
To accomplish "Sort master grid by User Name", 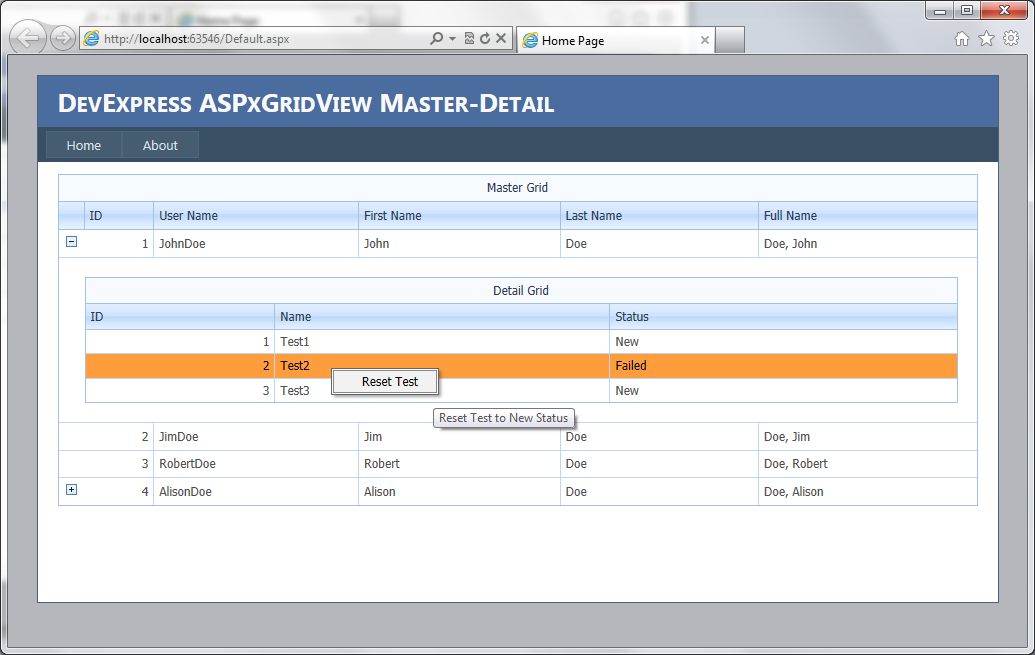I will point(256,216).
